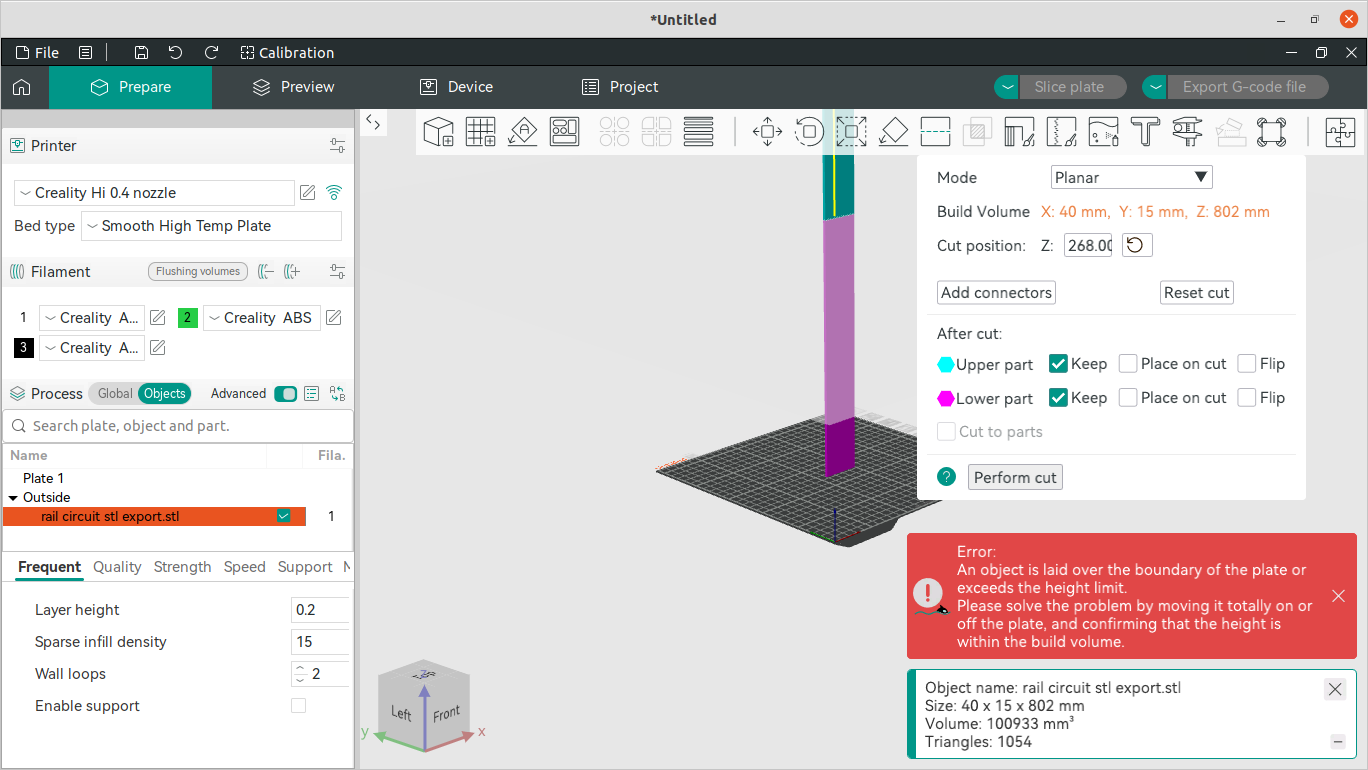Click the printer Wi-Fi connection icon
Viewport: 1368px width, 770px height.
[334, 193]
